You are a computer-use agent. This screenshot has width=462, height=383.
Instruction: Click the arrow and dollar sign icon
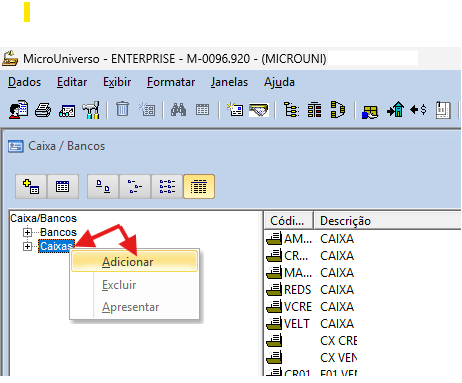[418, 109]
